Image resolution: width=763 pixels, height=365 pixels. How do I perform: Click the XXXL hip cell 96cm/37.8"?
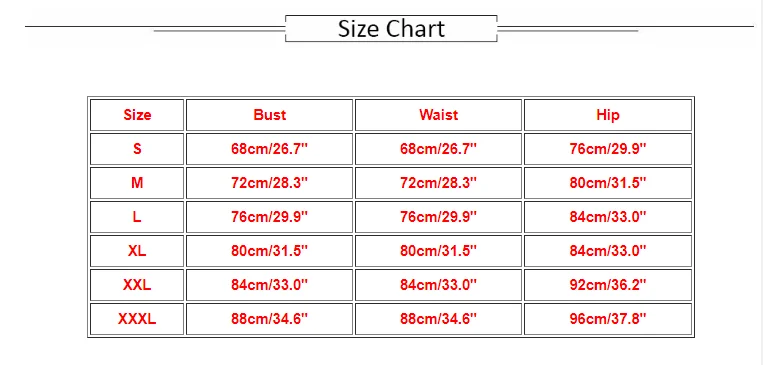pos(608,319)
